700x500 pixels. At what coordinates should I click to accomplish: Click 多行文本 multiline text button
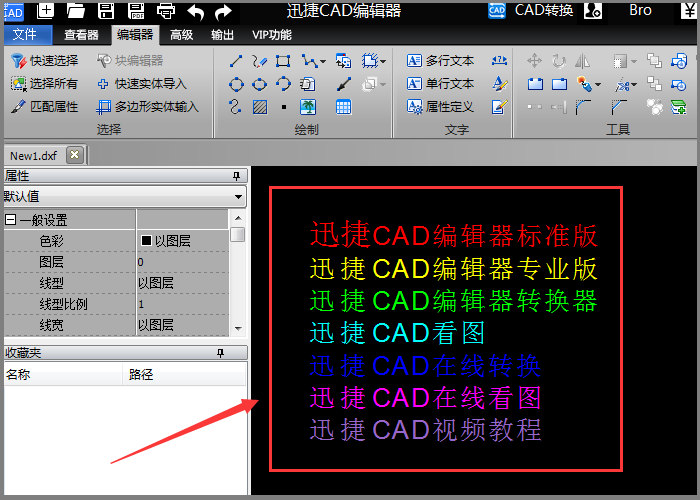click(441, 61)
